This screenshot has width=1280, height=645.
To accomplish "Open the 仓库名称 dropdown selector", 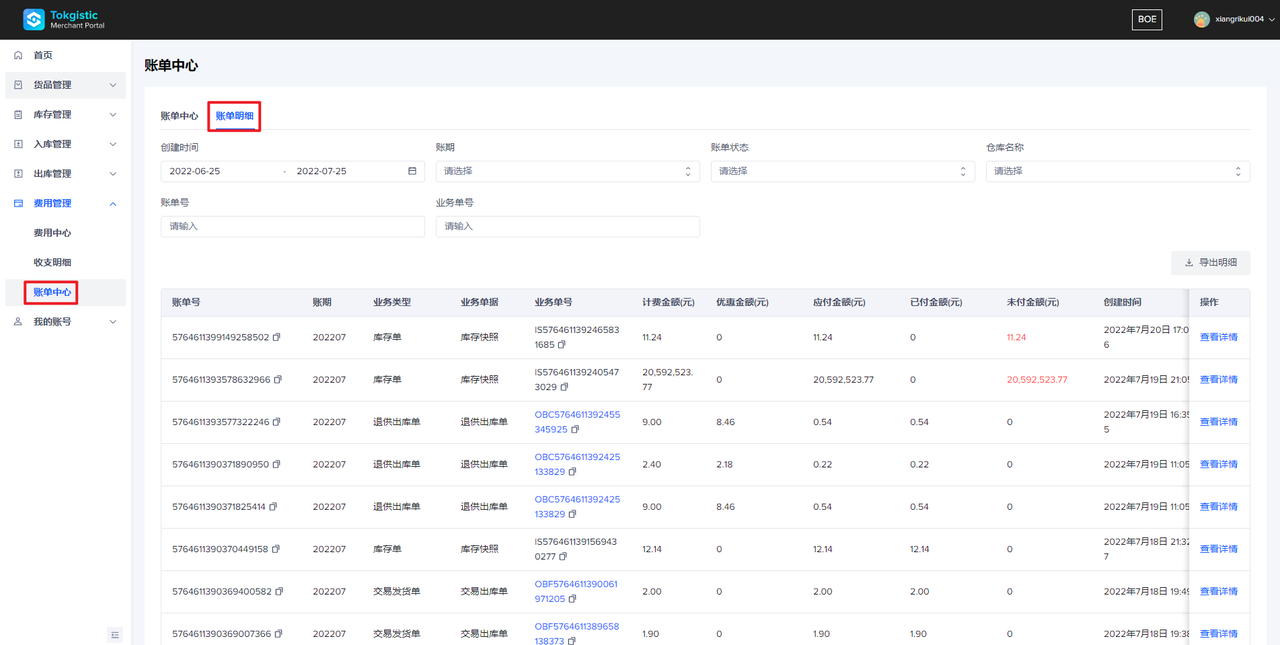I will 1117,171.
